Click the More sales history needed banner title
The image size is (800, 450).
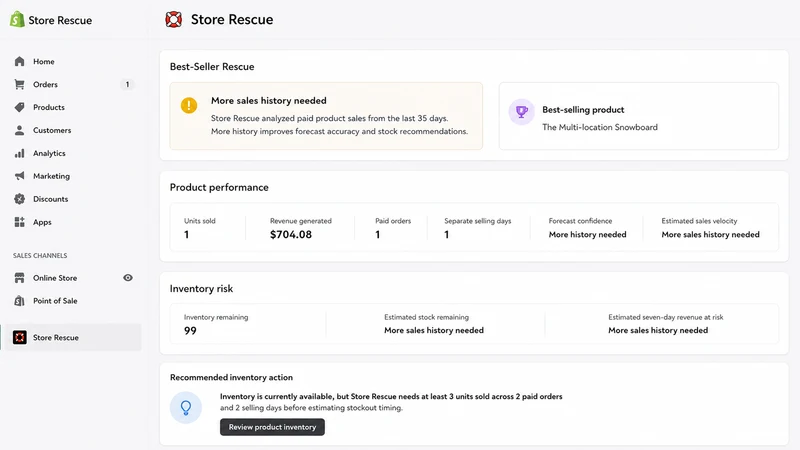[269, 101]
